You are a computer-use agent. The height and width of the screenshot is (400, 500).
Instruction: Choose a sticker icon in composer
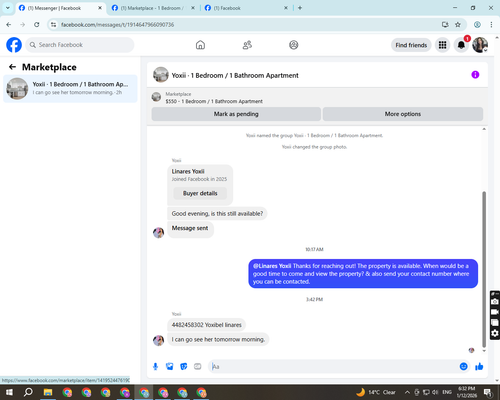pyautogui.click(x=184, y=367)
